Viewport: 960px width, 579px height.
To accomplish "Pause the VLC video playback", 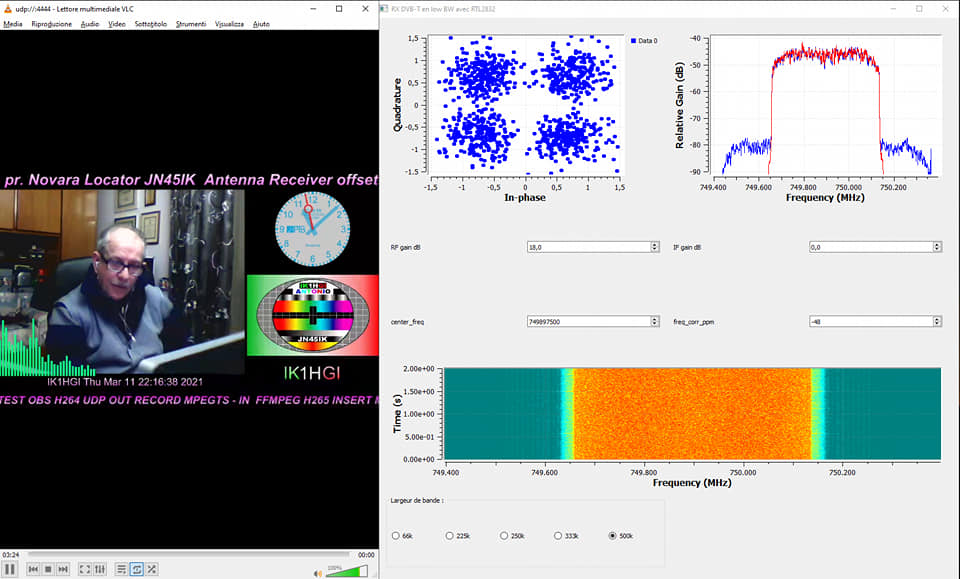I will point(11,569).
